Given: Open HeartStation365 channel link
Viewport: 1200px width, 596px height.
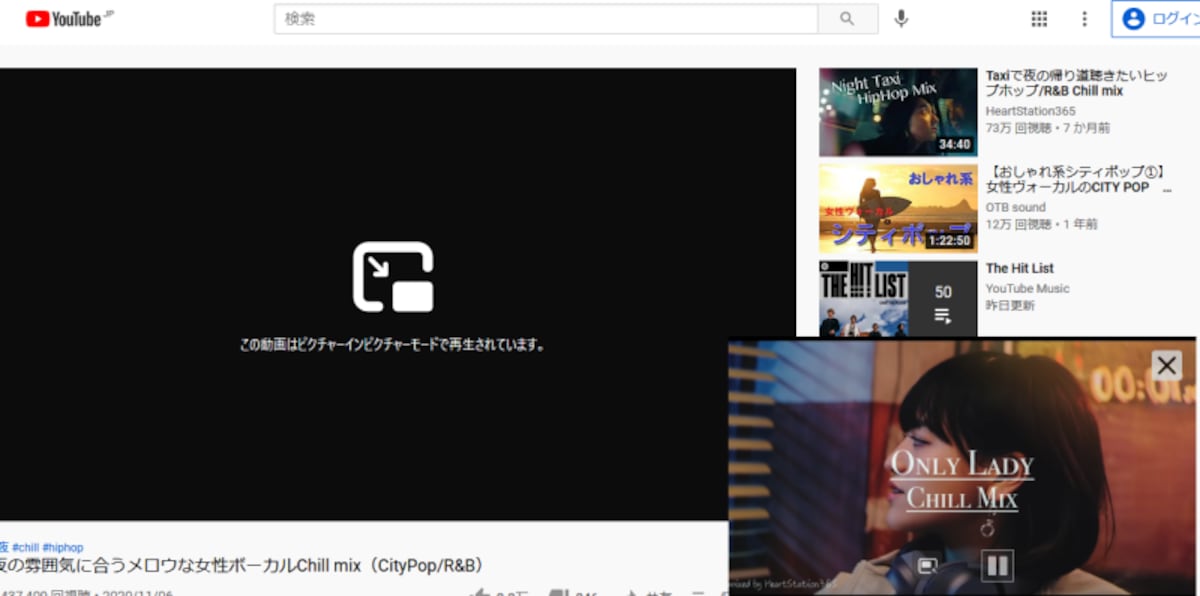Looking at the screenshot, I should 1032,111.
